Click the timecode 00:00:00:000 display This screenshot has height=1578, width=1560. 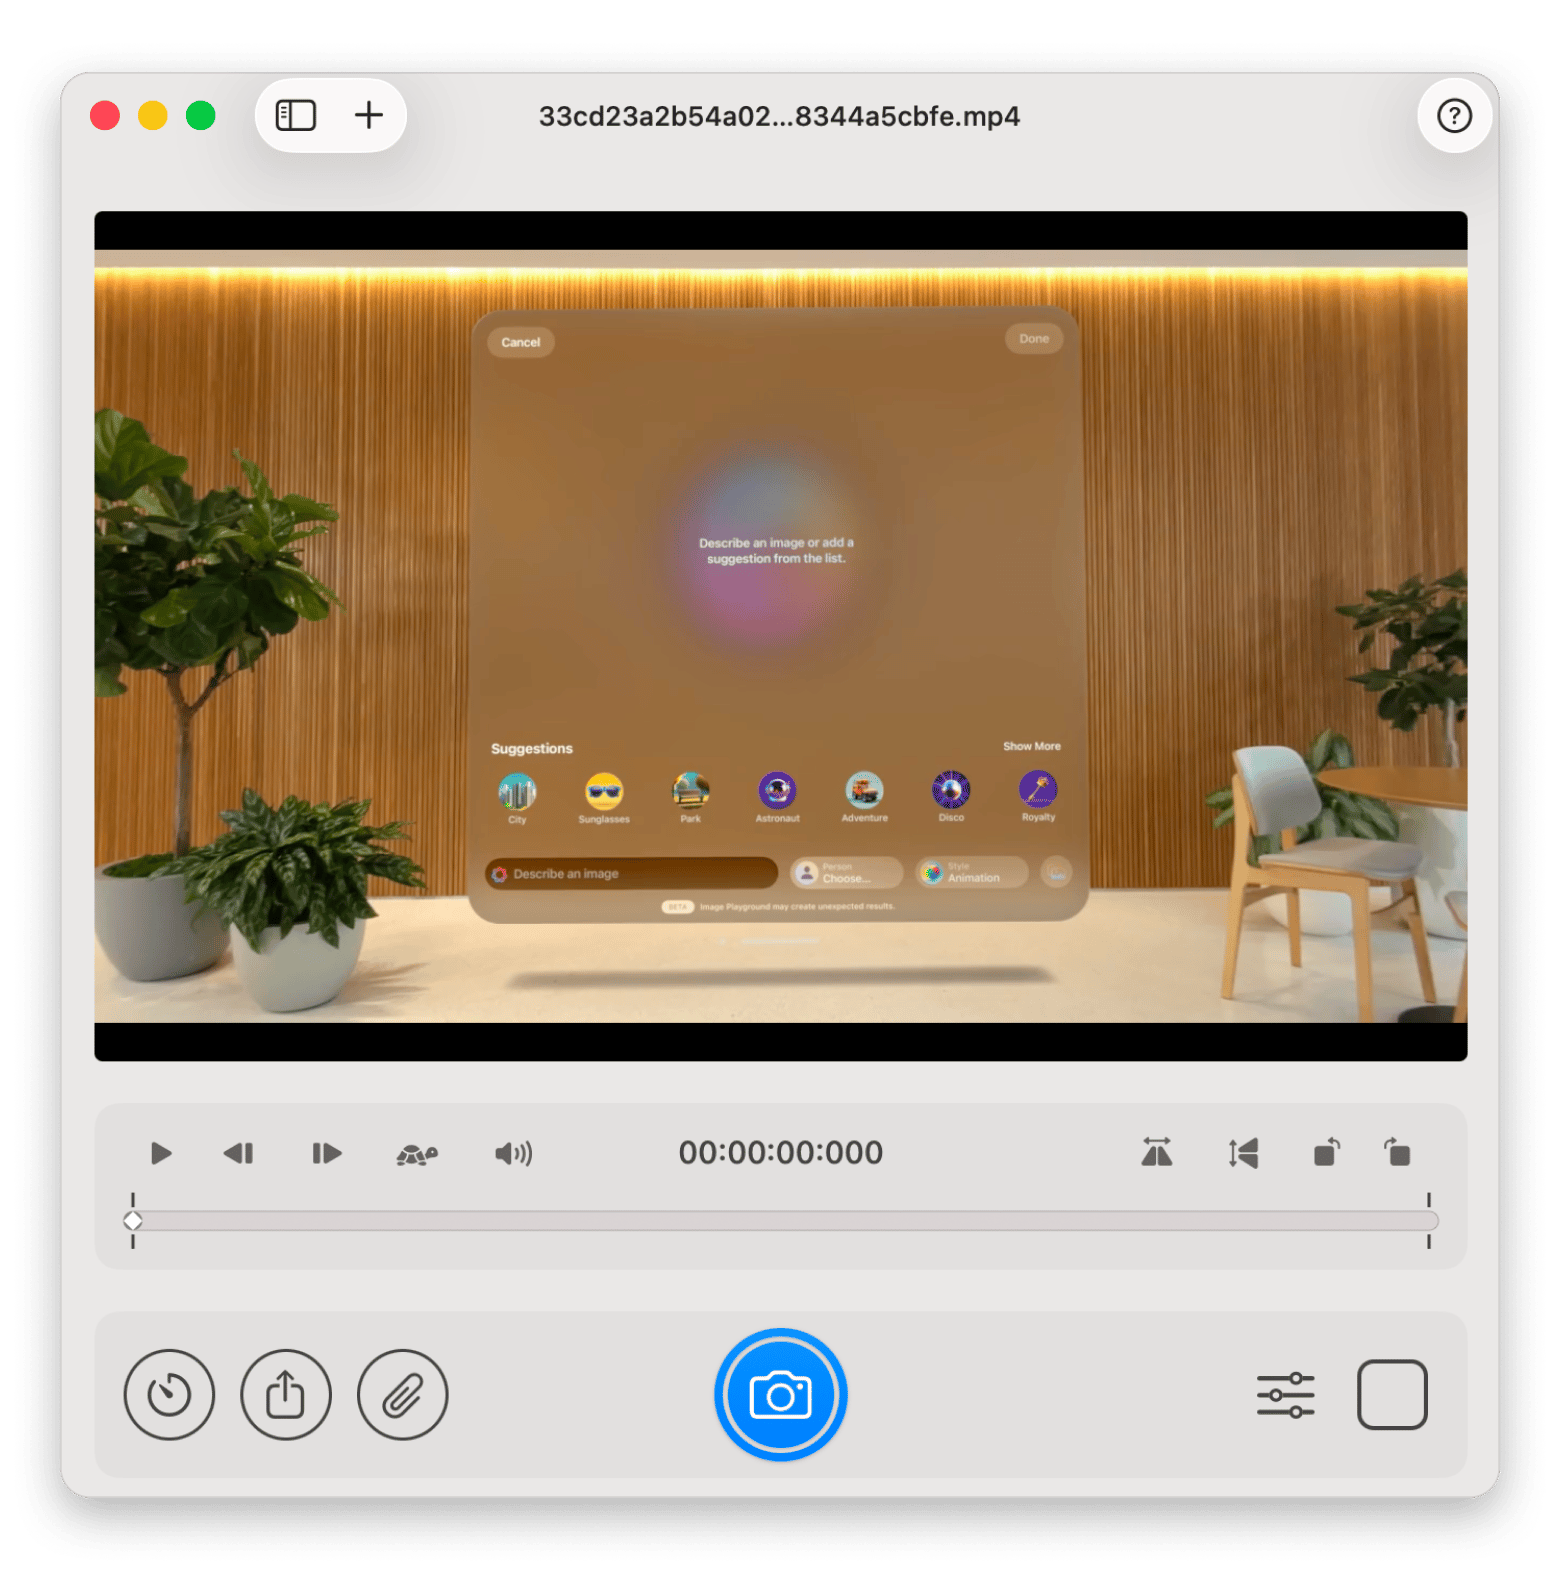[780, 1152]
